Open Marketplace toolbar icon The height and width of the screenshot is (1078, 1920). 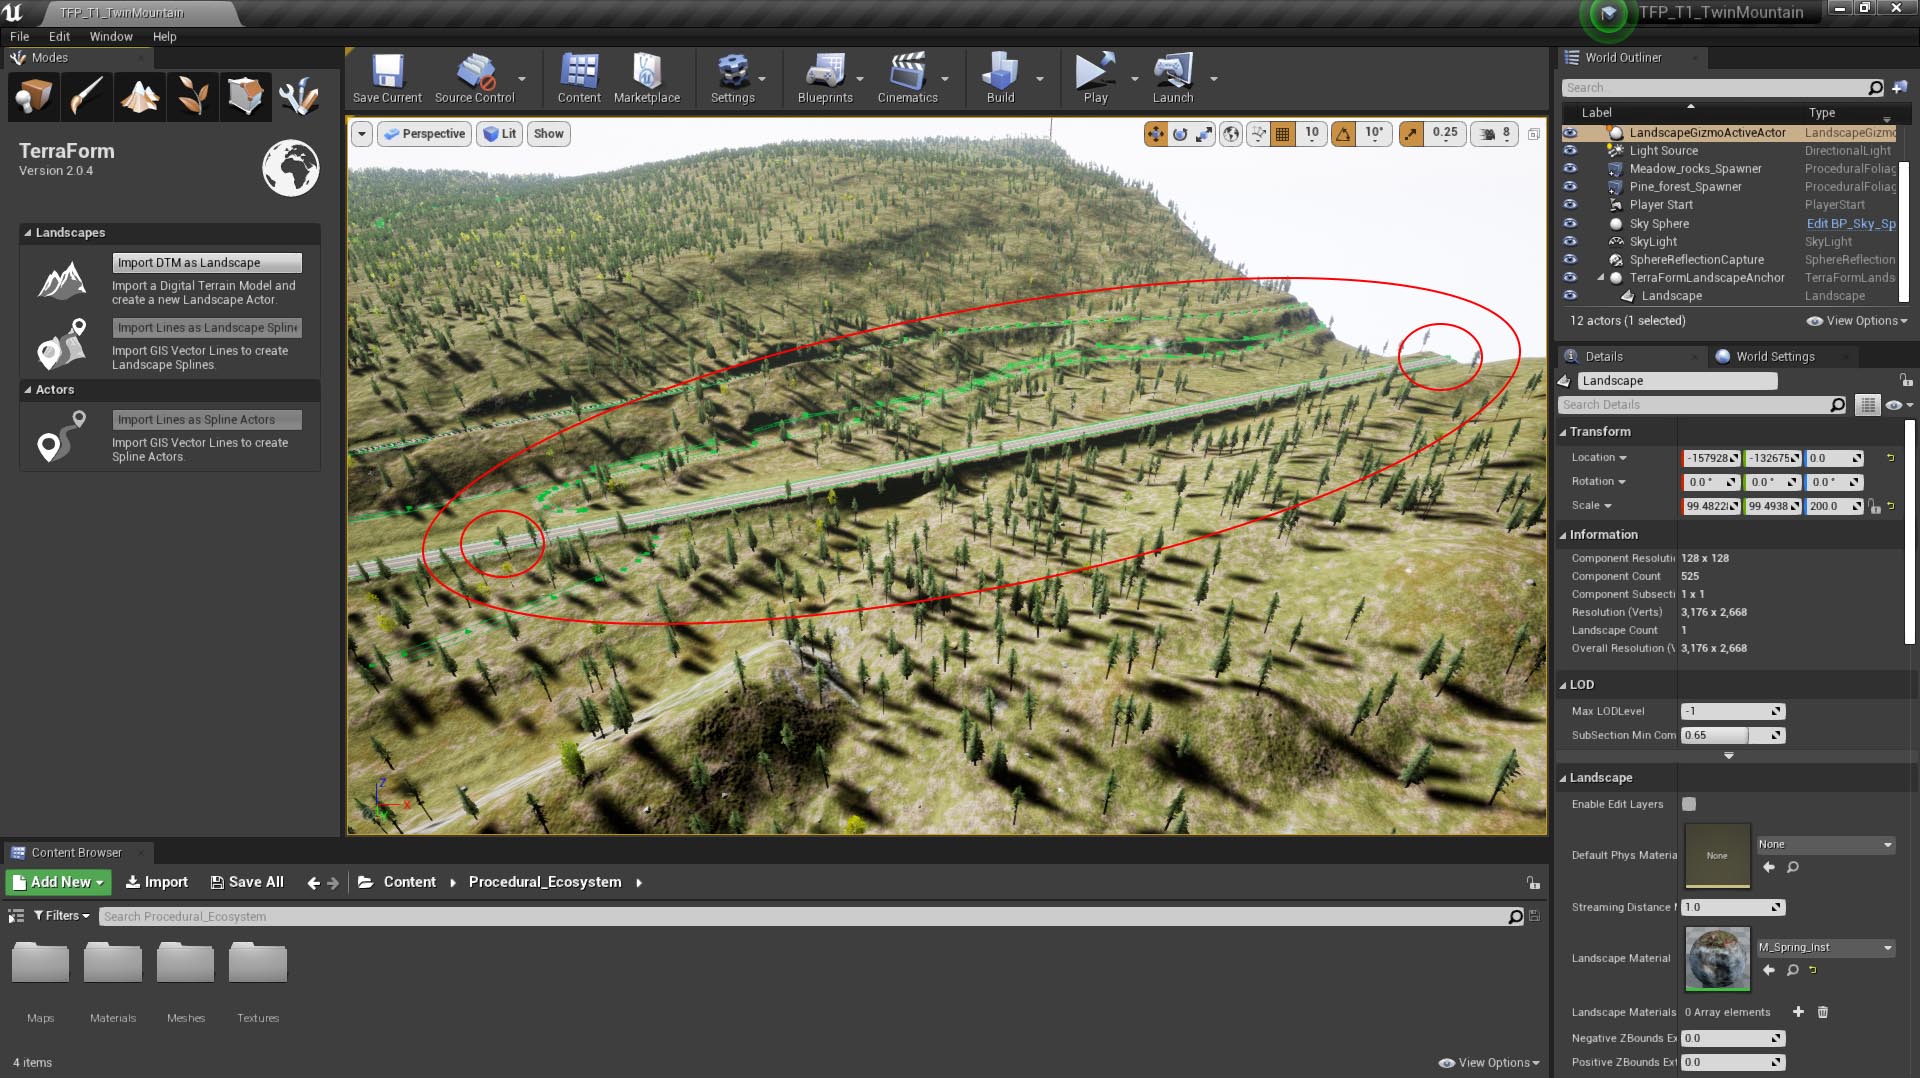coord(647,78)
